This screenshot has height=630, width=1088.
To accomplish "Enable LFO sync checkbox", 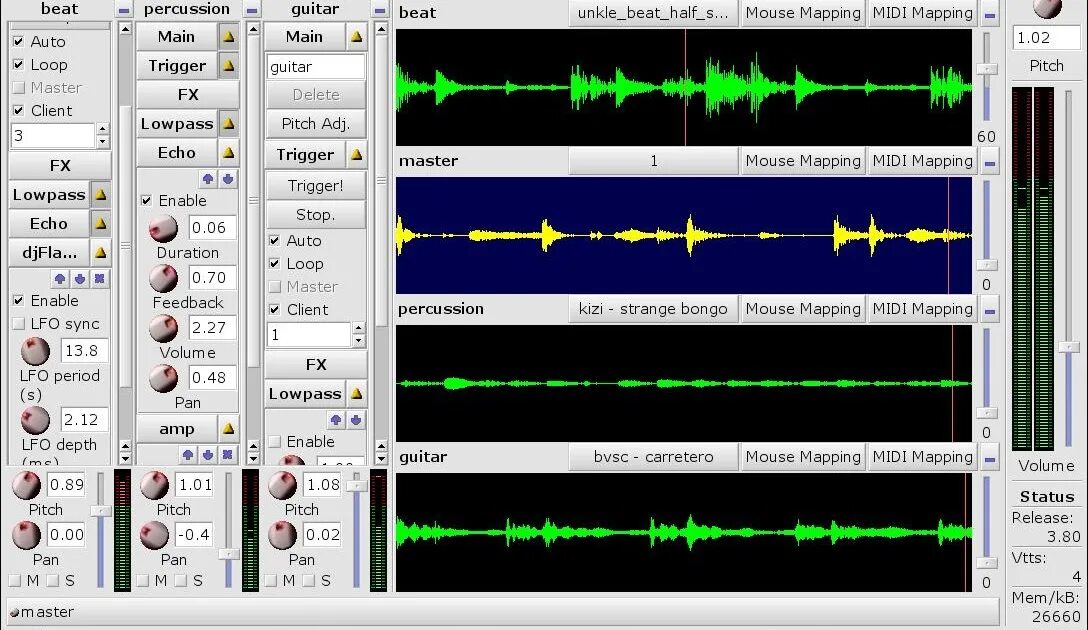I will [19, 323].
